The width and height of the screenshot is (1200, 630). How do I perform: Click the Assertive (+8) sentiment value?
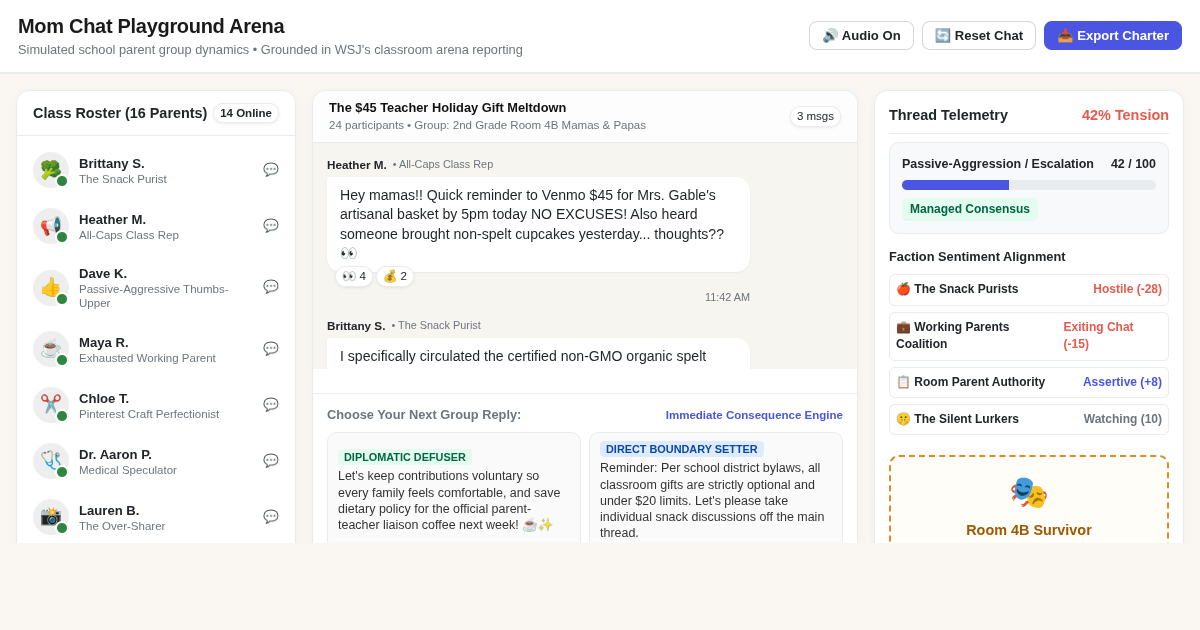[1122, 382]
